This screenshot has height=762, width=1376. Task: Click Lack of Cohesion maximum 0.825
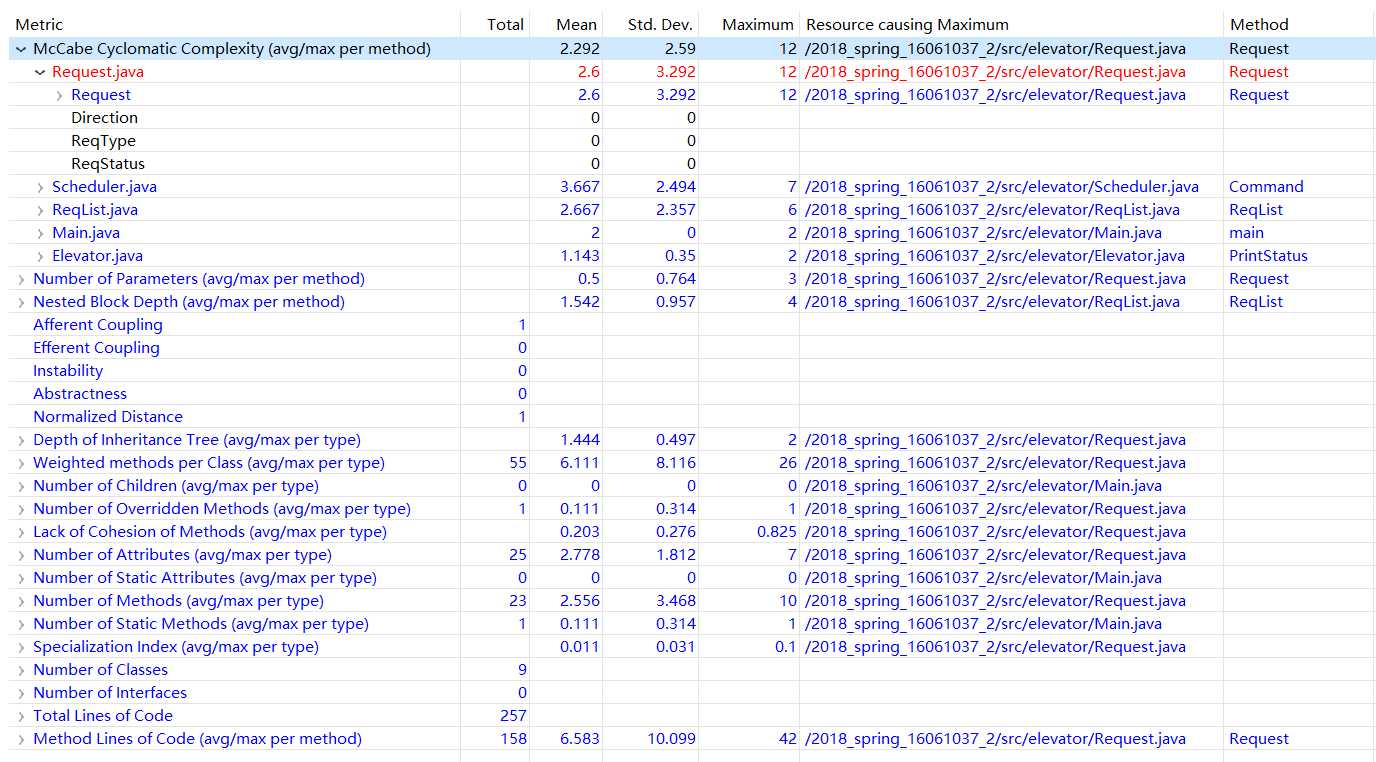click(777, 532)
